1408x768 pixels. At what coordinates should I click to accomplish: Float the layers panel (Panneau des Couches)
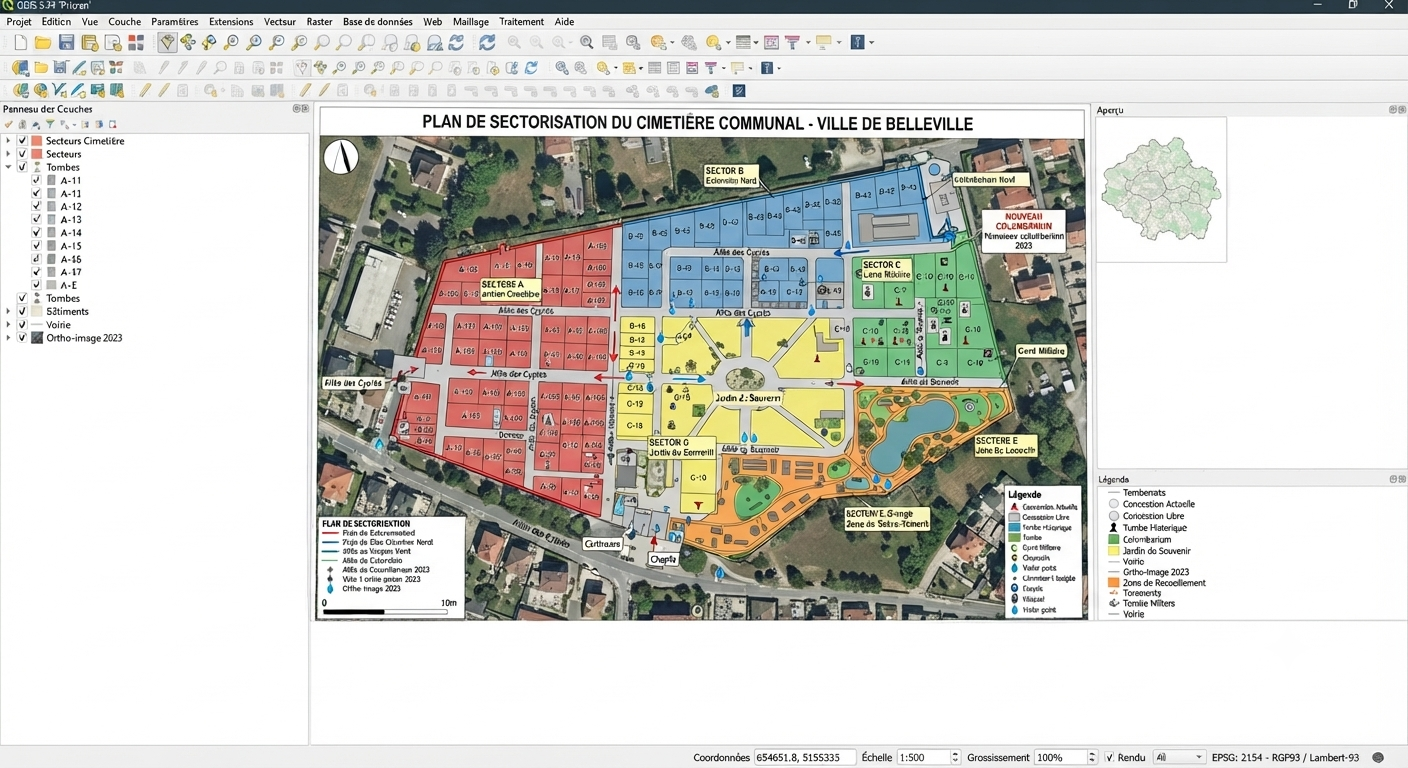[295, 108]
